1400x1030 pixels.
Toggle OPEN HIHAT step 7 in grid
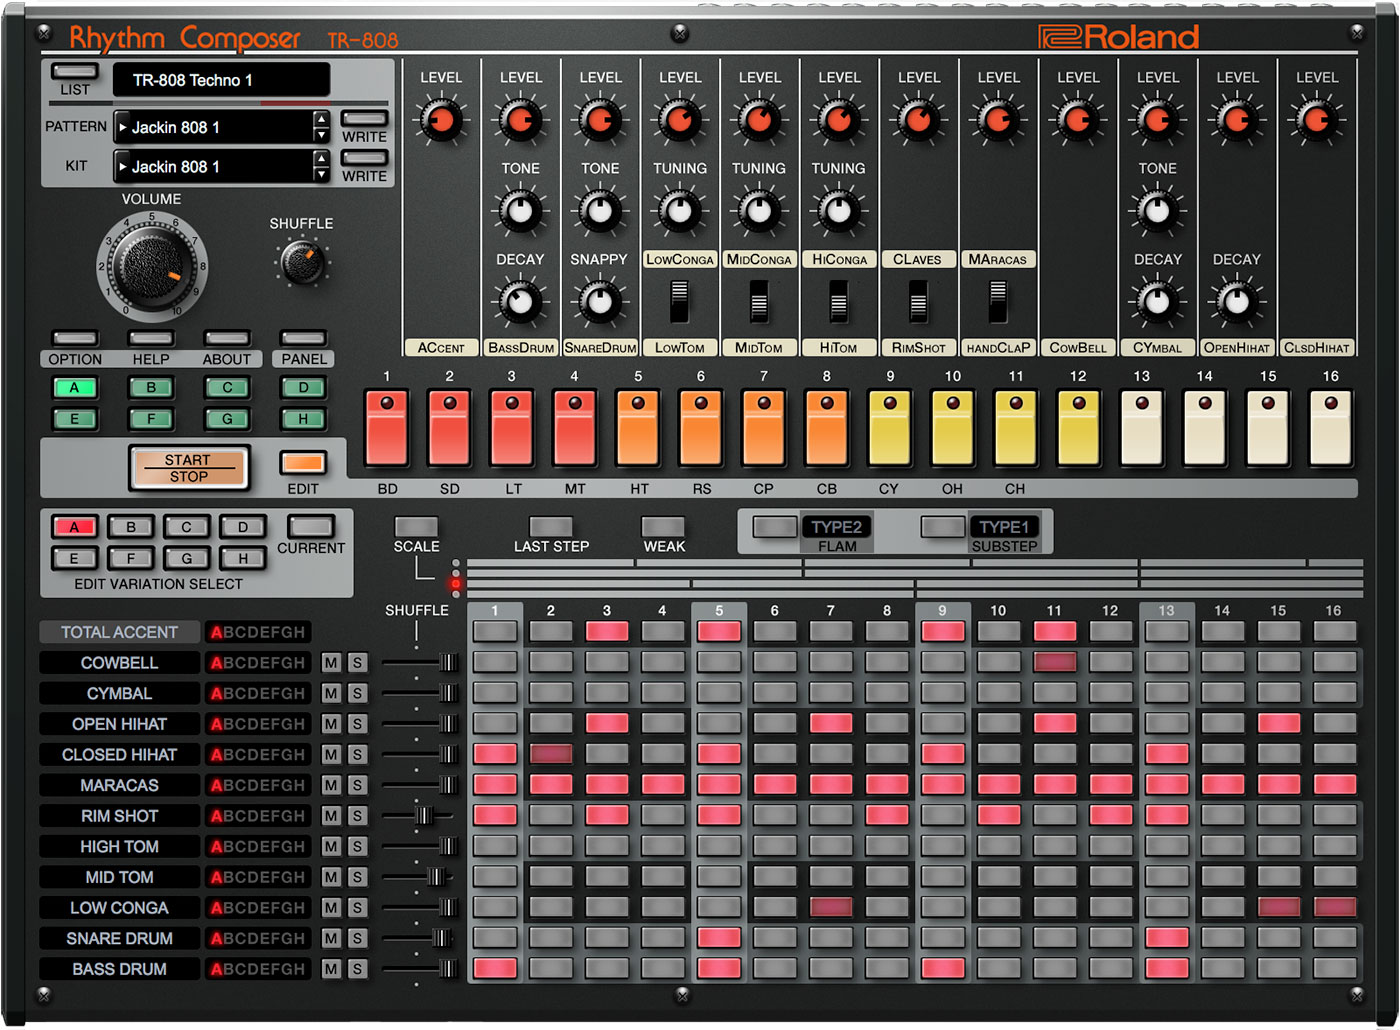pyautogui.click(x=831, y=723)
